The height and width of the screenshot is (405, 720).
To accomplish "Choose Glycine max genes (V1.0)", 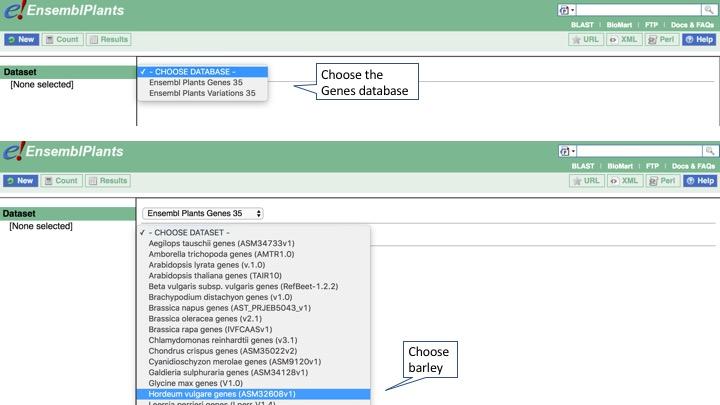I will click(x=253, y=383).
